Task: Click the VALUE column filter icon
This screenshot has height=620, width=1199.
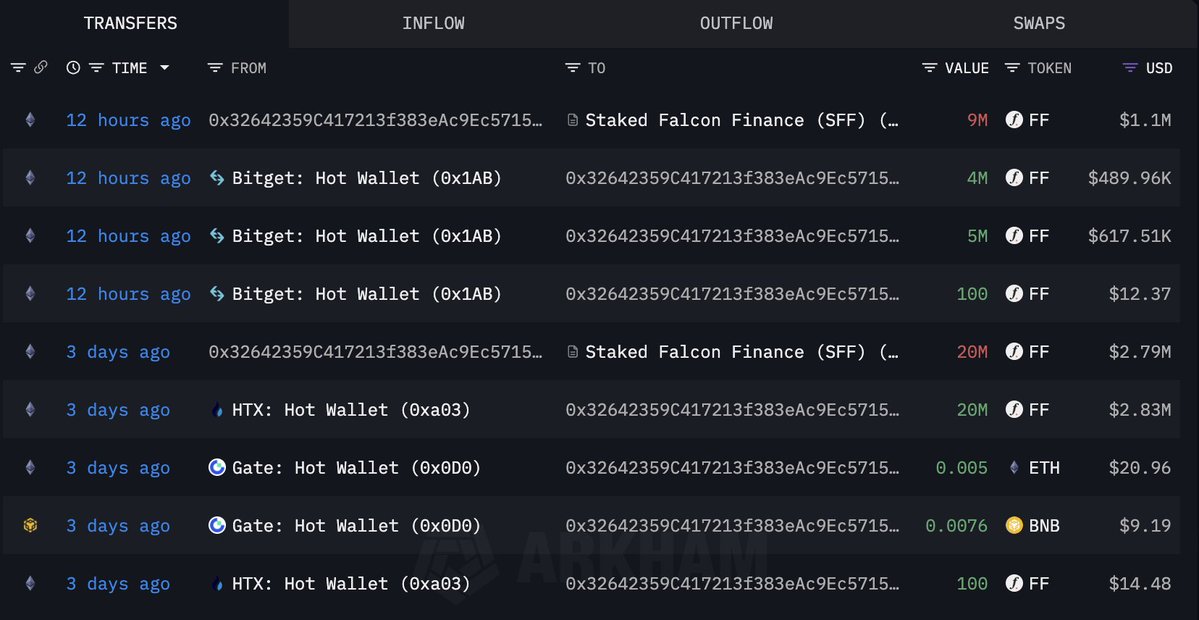Action: (930, 68)
